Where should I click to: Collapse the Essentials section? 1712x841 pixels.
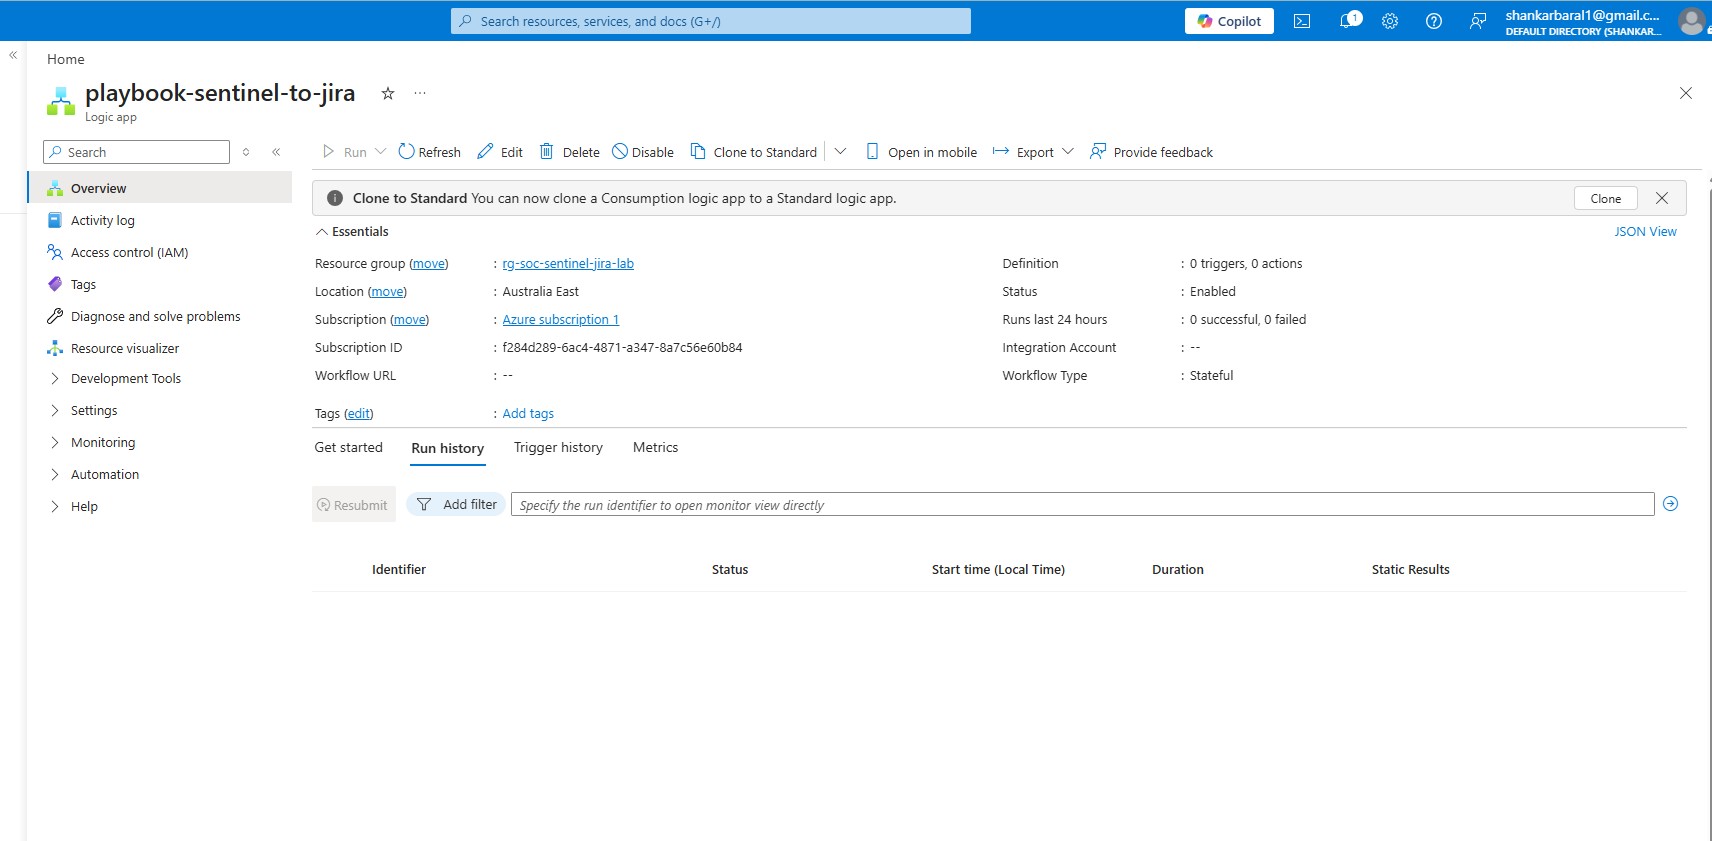[x=352, y=231]
